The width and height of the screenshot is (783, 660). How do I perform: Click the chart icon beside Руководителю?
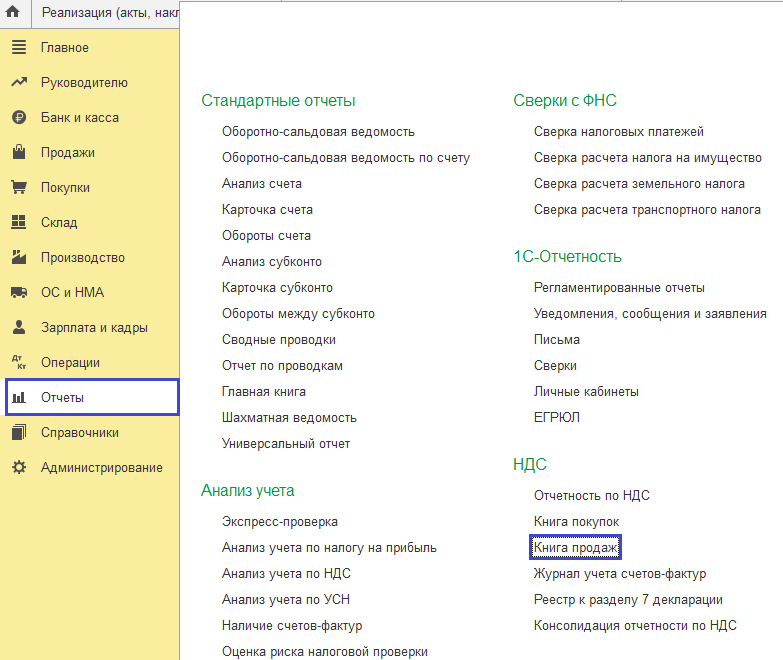click(x=18, y=83)
